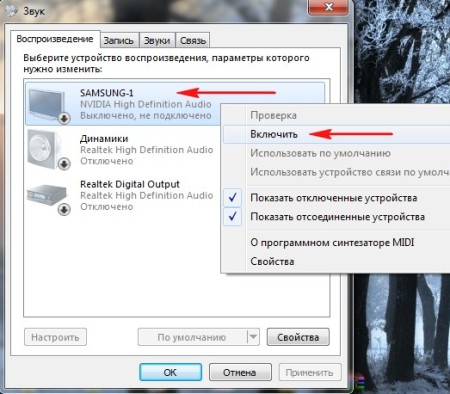Click the Свойства button below the list

tap(298, 337)
